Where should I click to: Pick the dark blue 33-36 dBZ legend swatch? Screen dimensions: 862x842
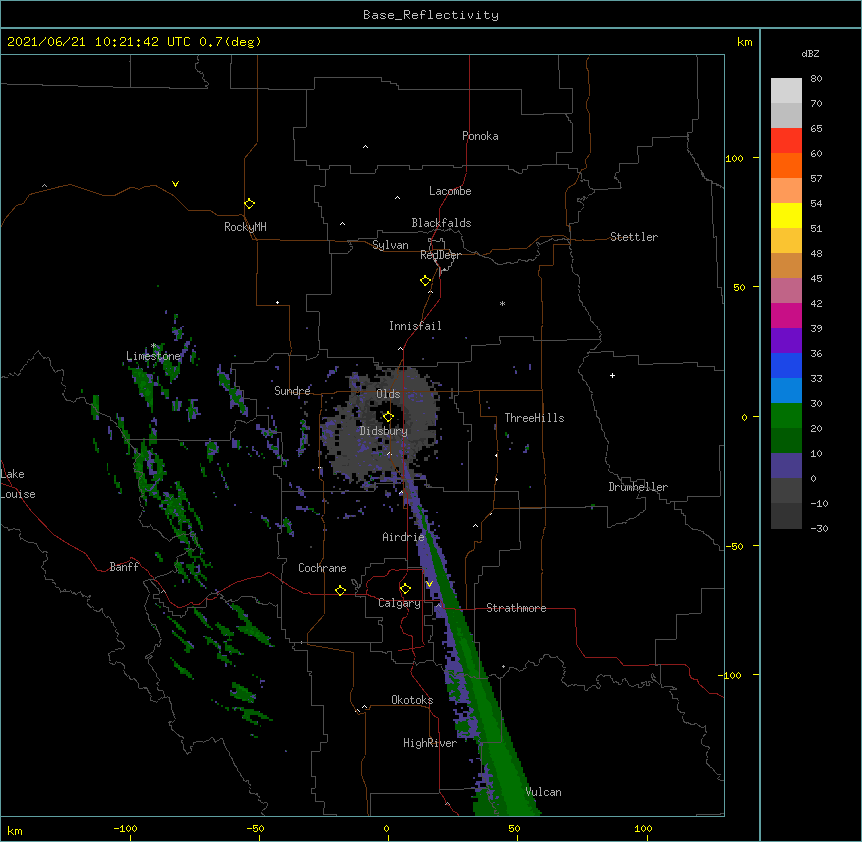tap(786, 365)
